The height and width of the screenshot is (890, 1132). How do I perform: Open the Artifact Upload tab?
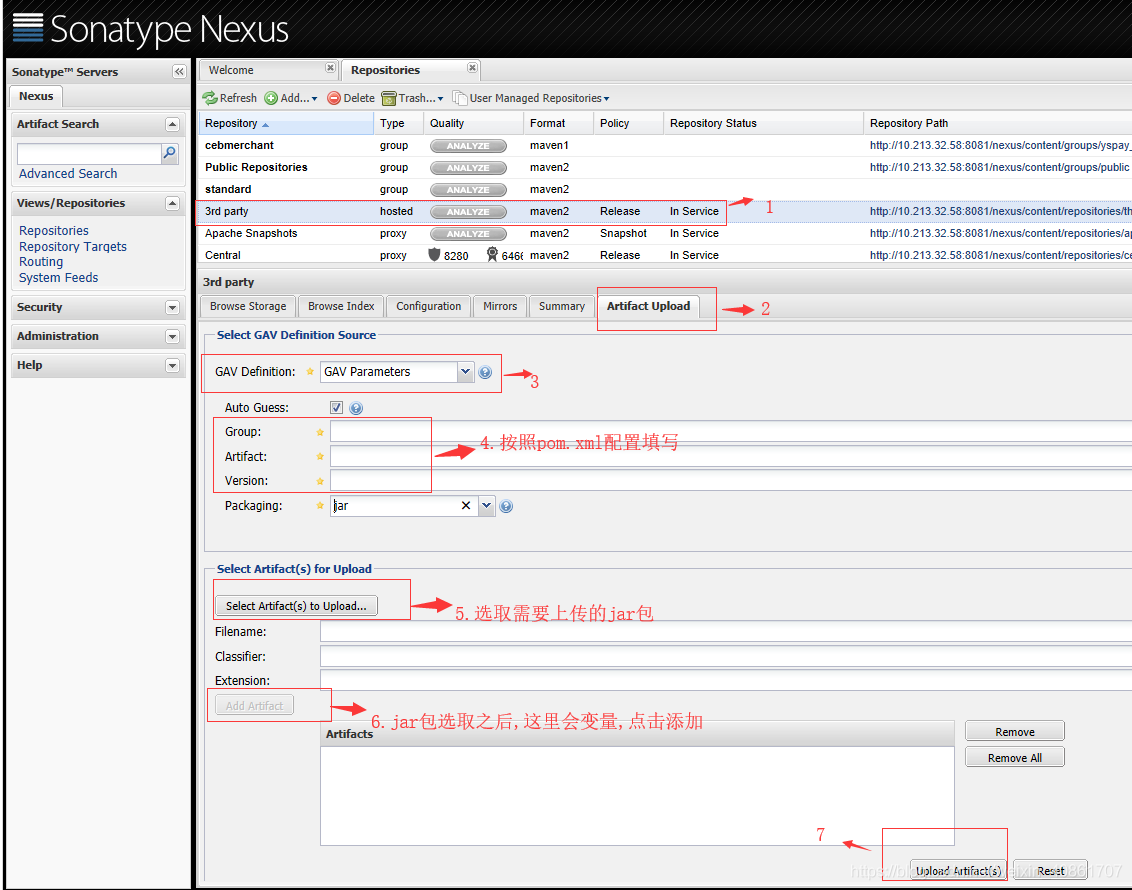pos(648,306)
